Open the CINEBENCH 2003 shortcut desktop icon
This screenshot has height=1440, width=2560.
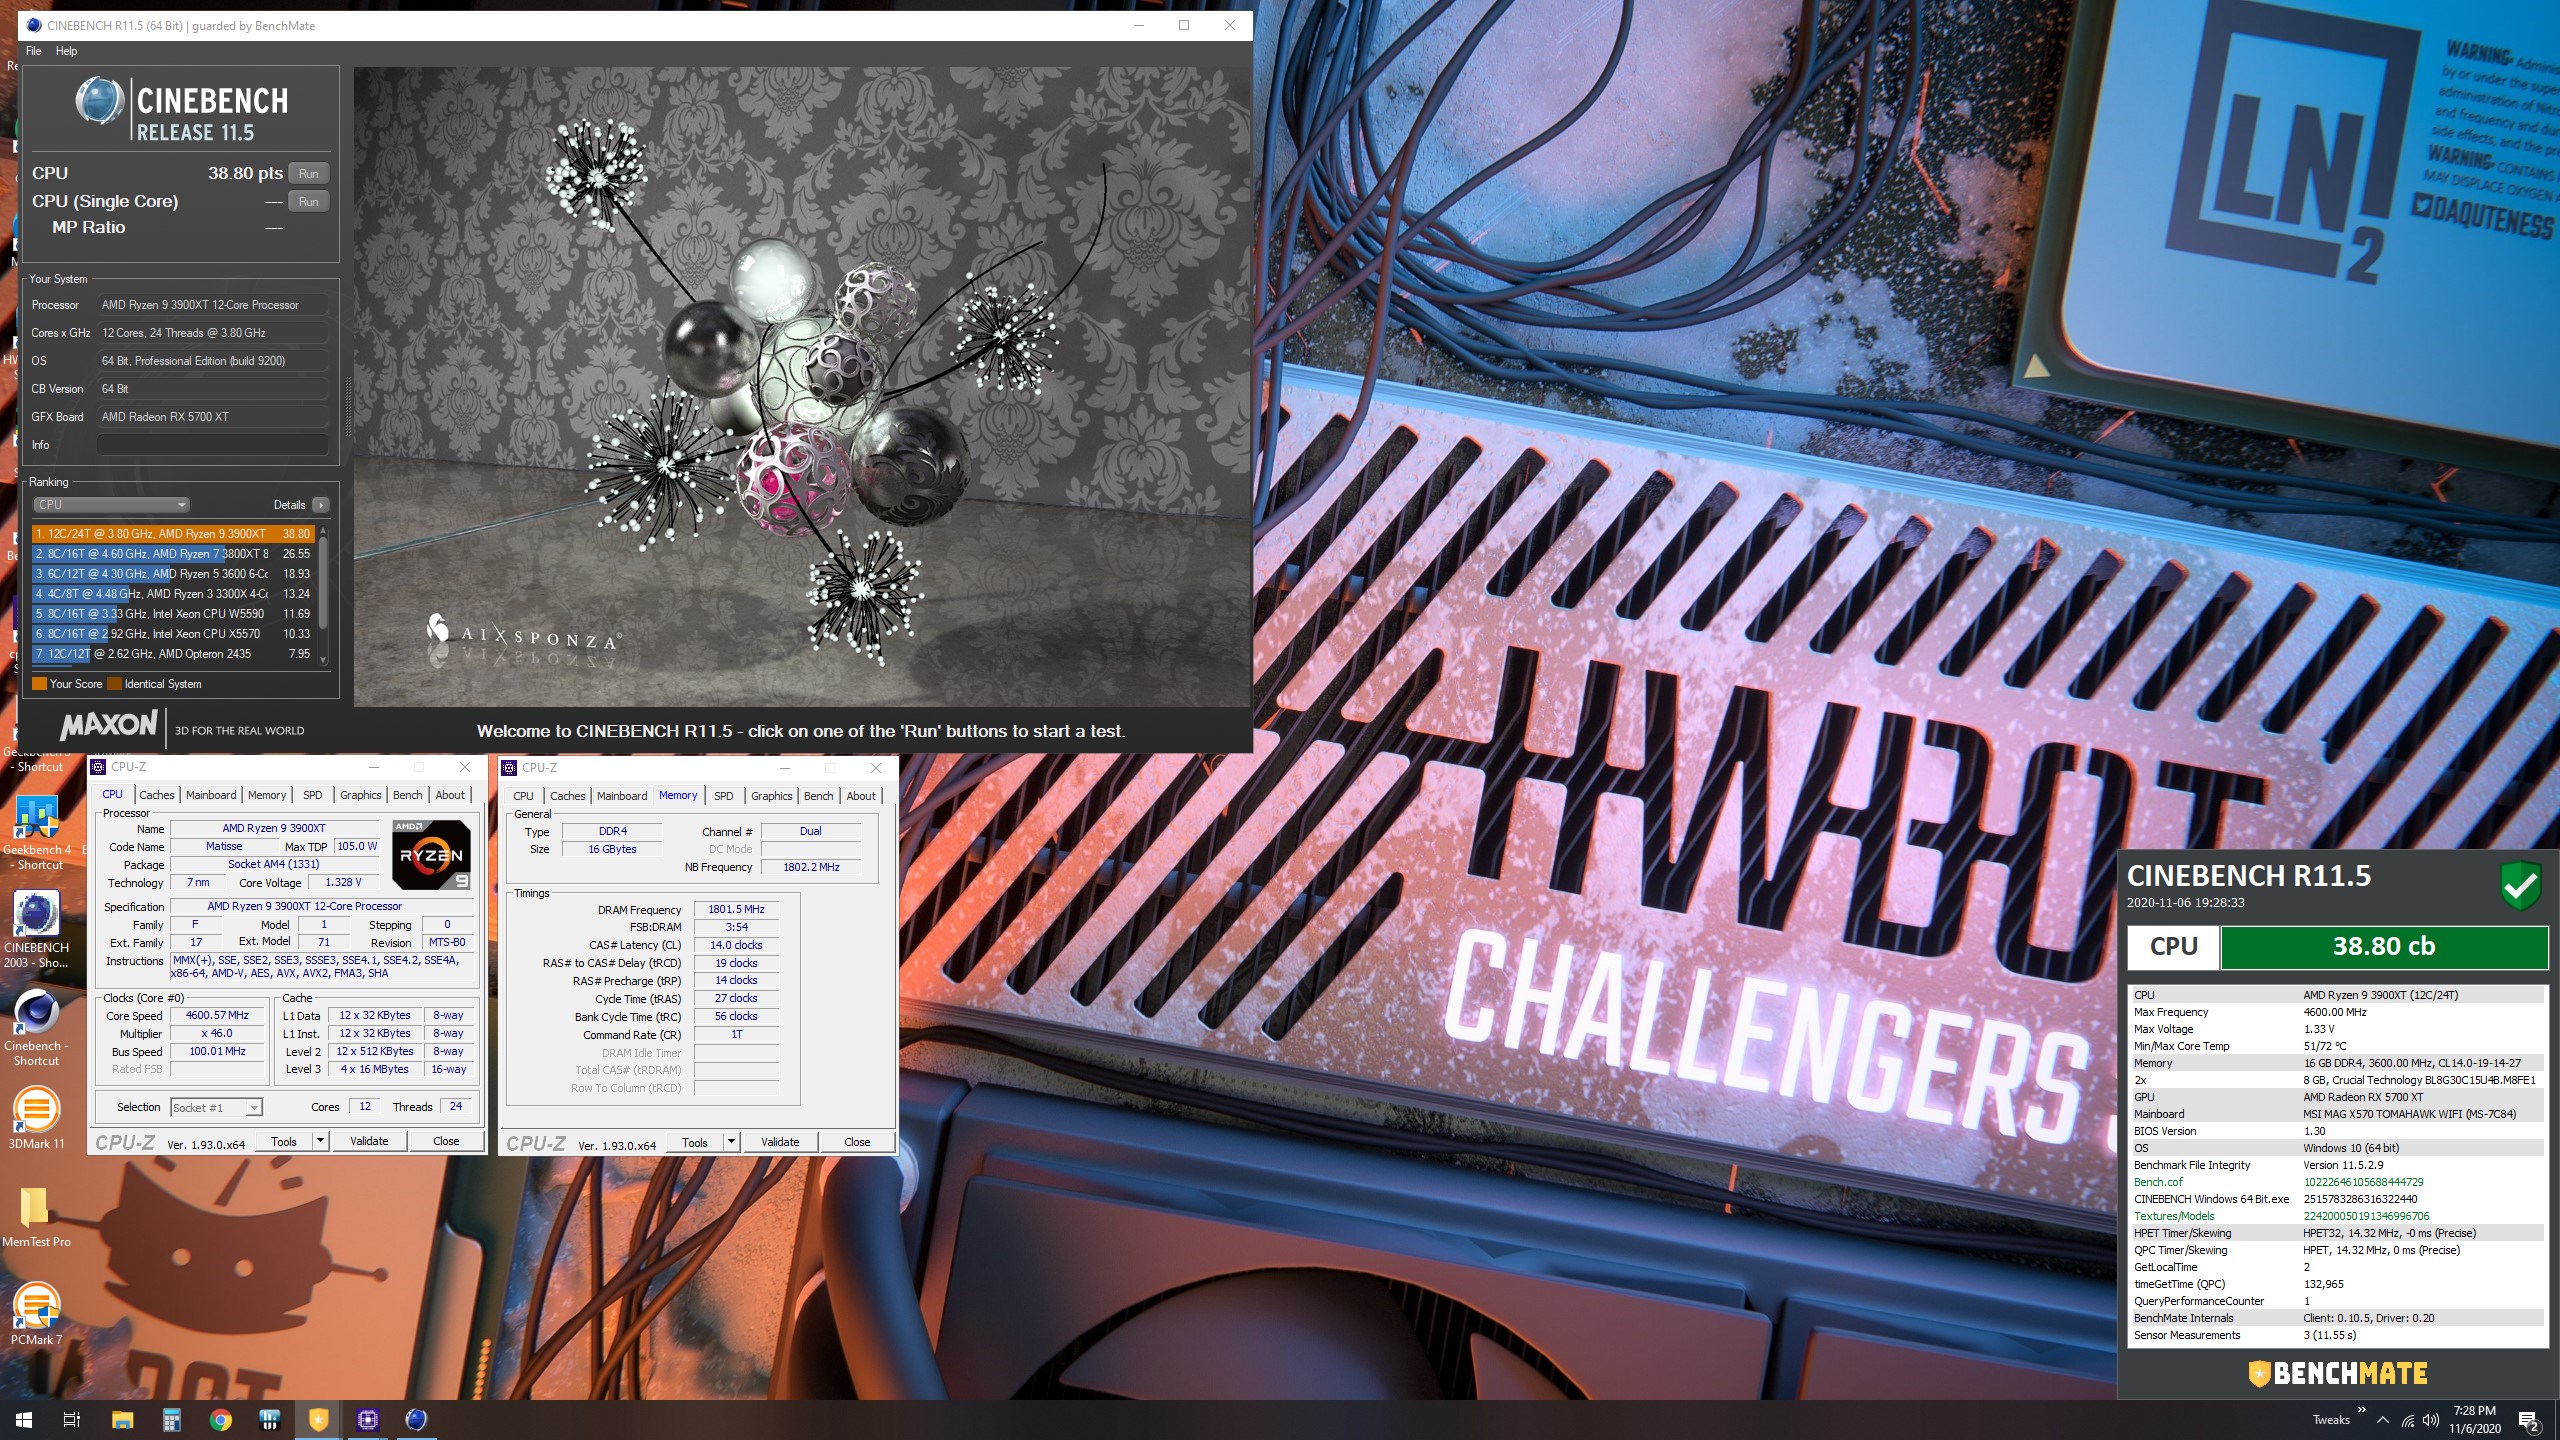pyautogui.click(x=36, y=930)
